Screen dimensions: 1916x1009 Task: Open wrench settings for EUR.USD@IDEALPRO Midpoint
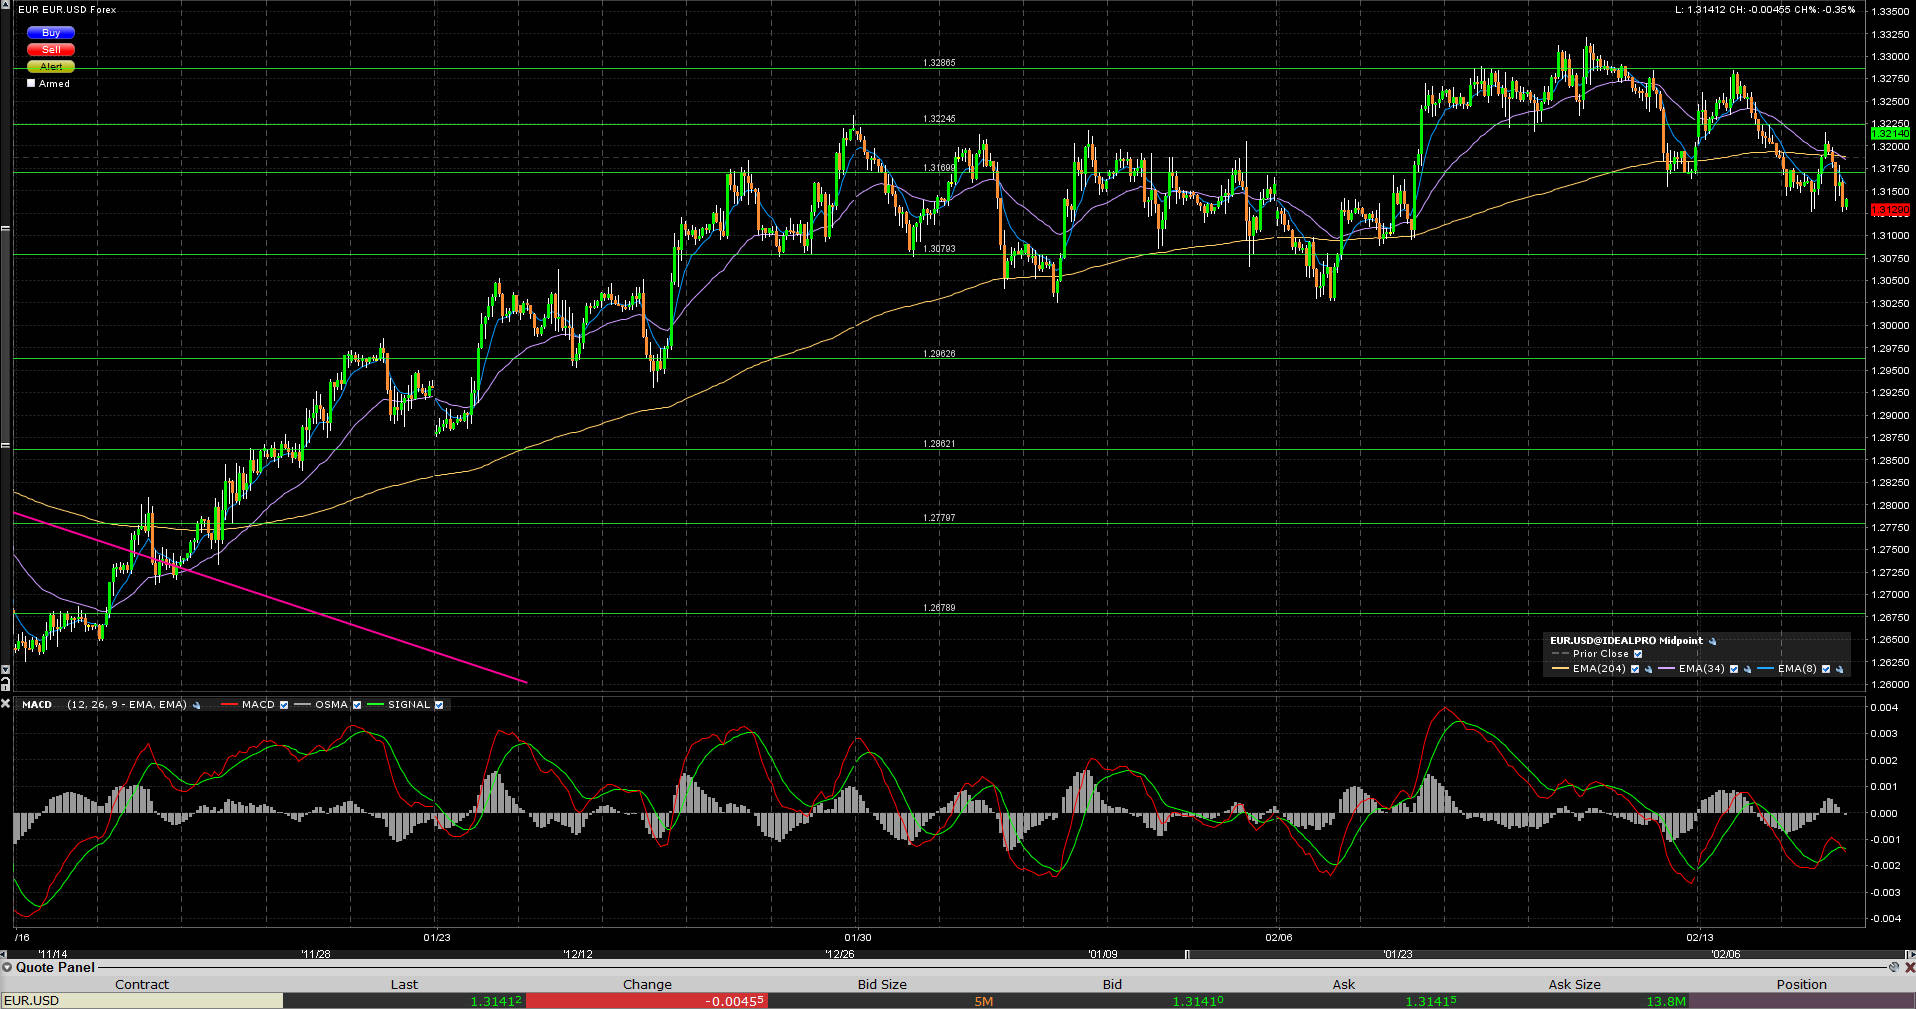1712,641
